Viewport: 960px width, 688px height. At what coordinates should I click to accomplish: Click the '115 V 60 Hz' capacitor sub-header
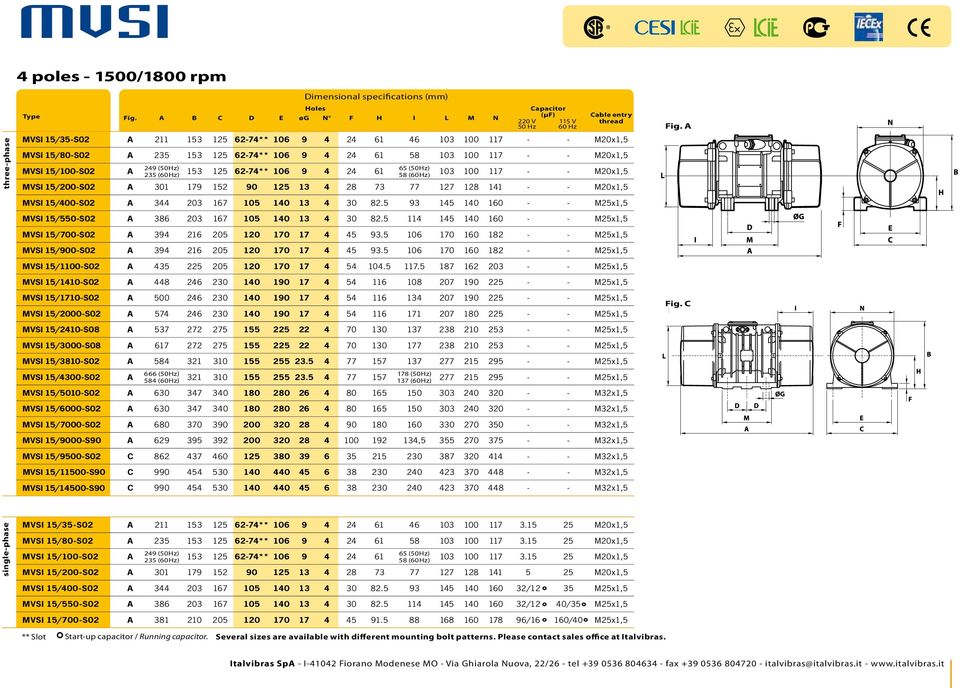pyautogui.click(x=568, y=124)
